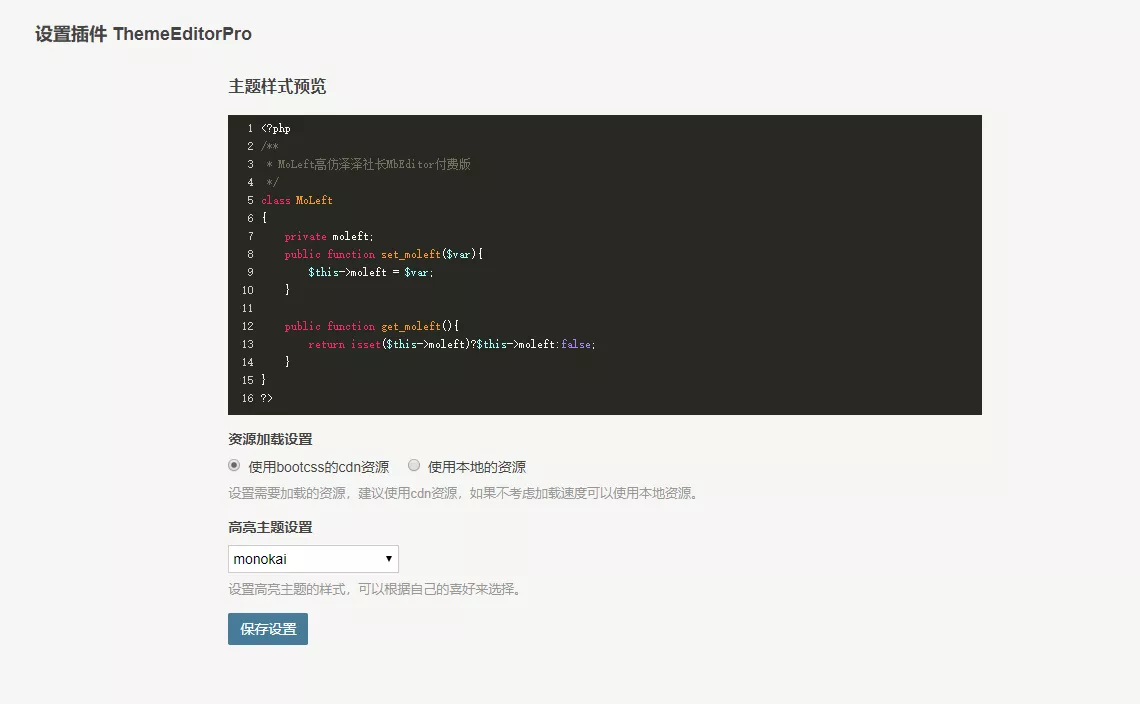Click the 主题样式预览 section heading

coord(277,87)
